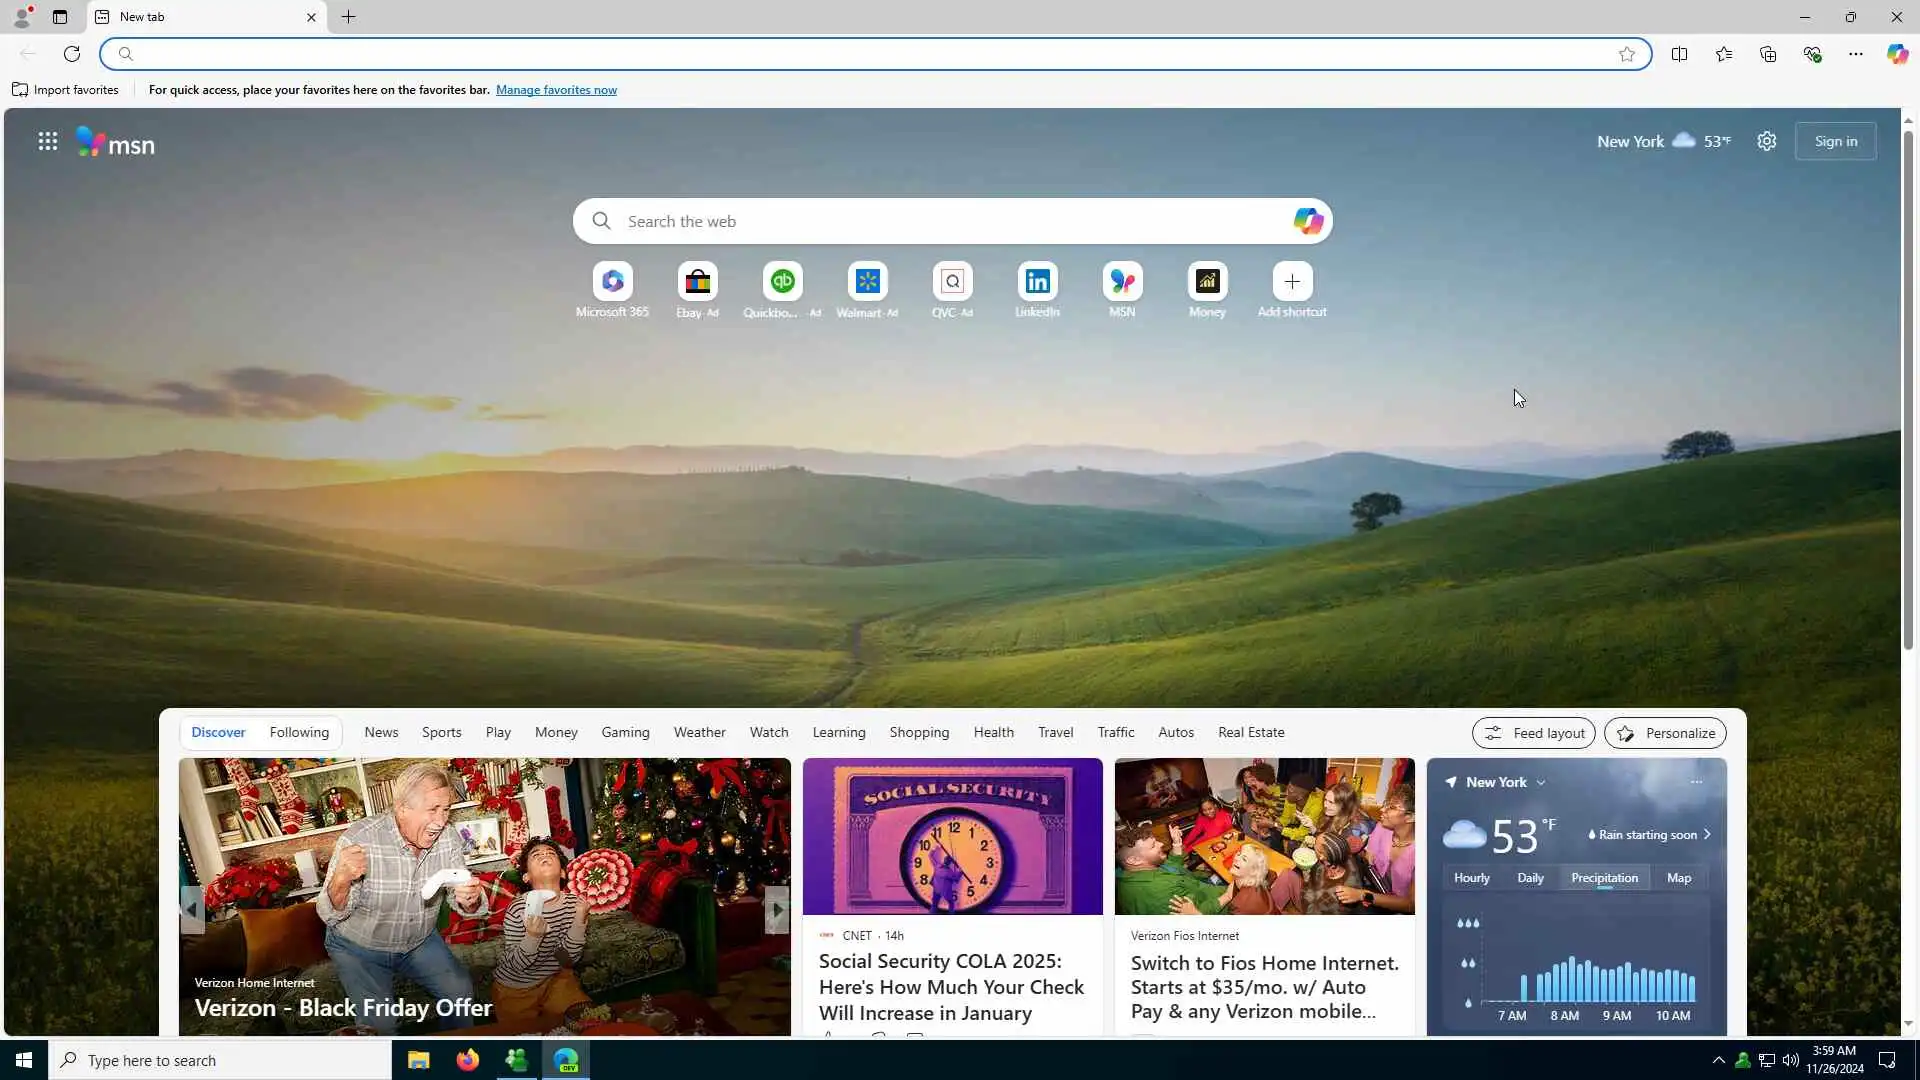Open MSN page settings gear
Image resolution: width=1920 pixels, height=1080 pixels.
pyautogui.click(x=1767, y=141)
